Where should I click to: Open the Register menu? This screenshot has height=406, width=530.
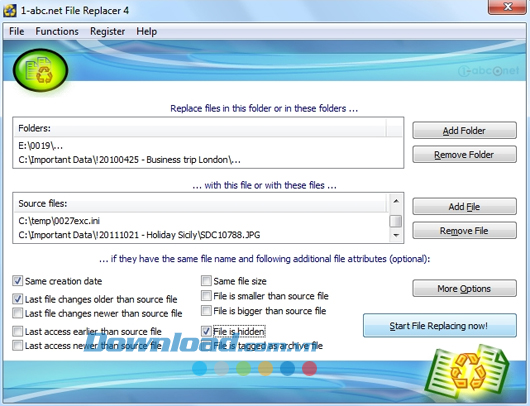107,31
